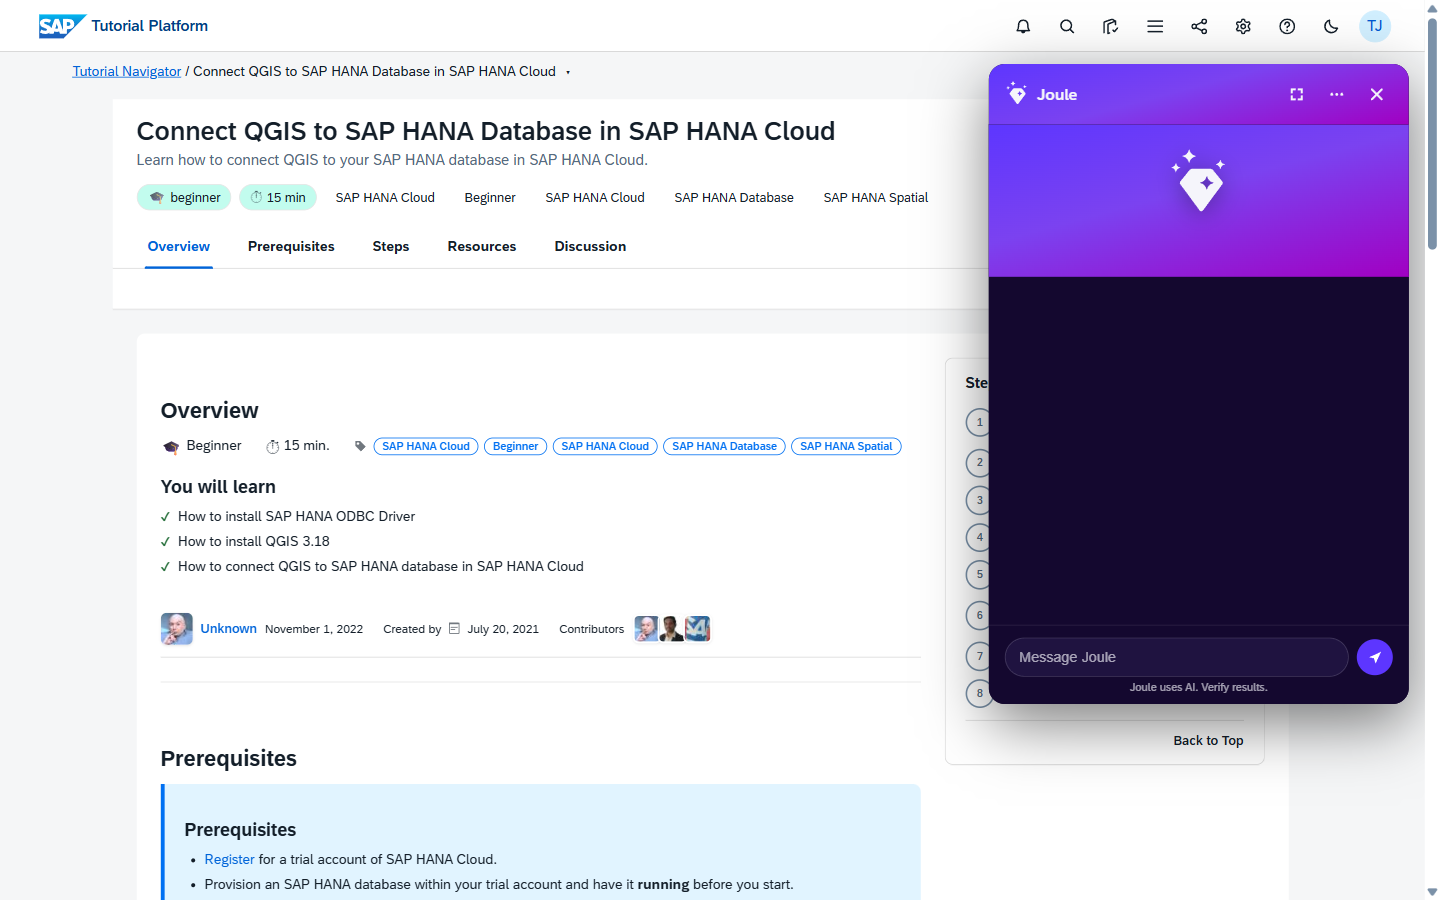Click the stopwatch icon beside 15 min.

[272, 447]
